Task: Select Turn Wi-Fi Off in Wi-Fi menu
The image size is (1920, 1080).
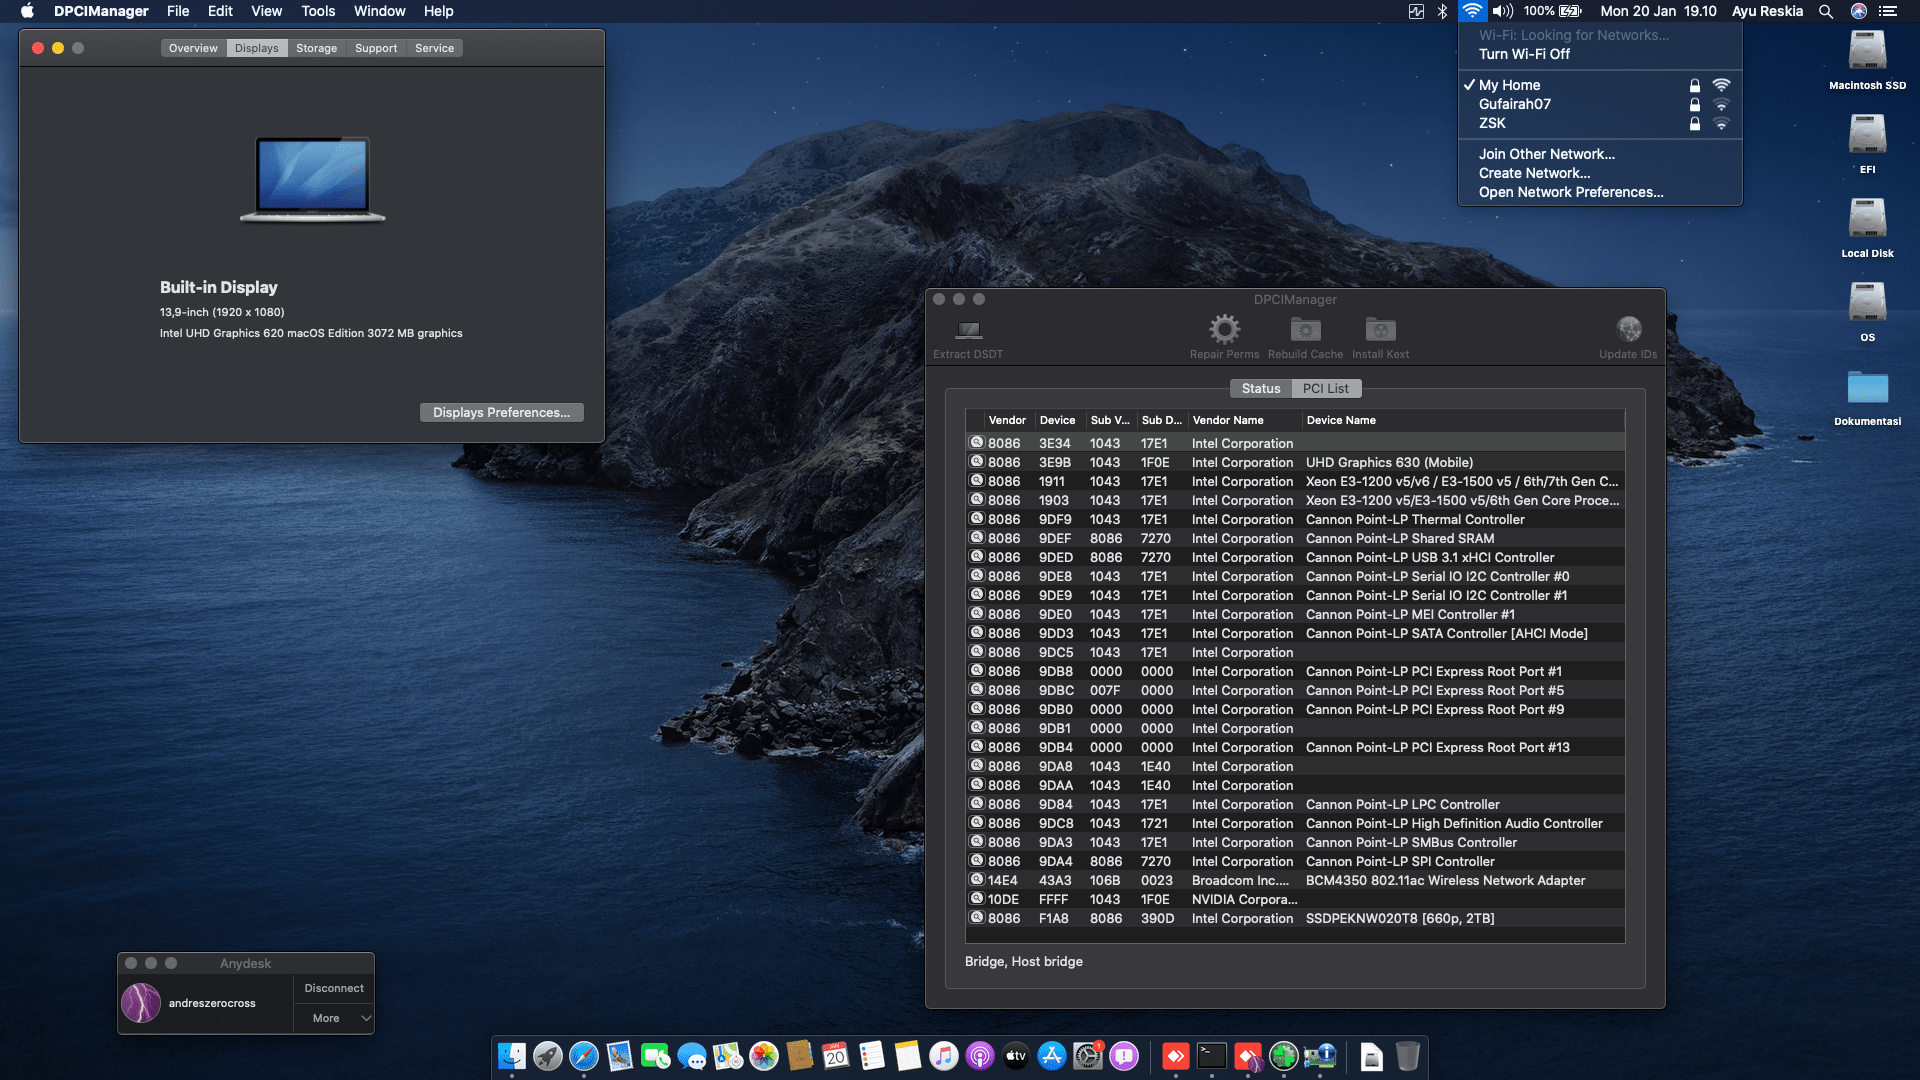Action: (1524, 54)
